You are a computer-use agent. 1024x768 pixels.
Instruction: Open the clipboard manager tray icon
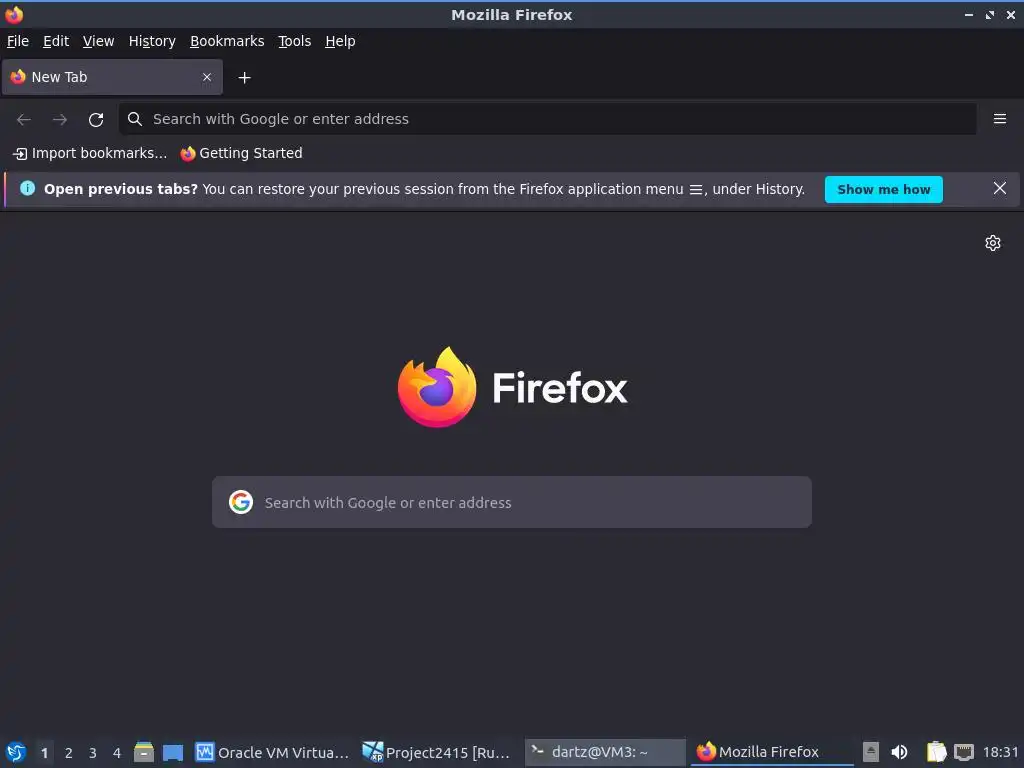point(936,752)
